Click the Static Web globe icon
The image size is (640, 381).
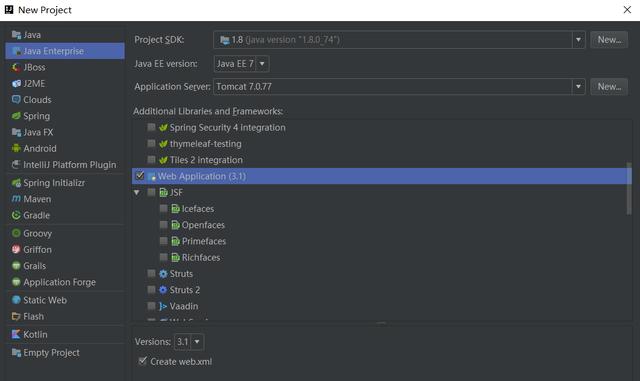point(16,300)
